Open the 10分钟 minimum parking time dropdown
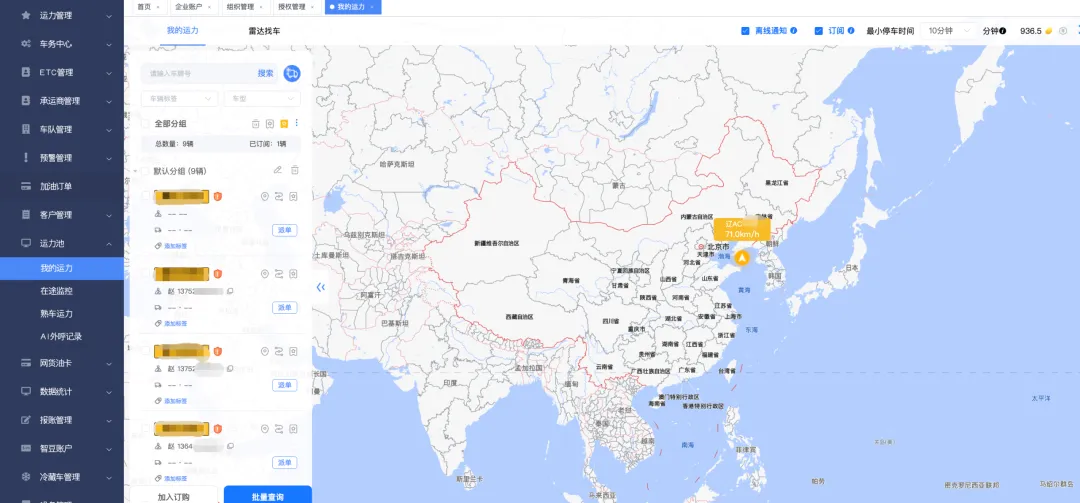The image size is (1080, 503). coord(949,31)
